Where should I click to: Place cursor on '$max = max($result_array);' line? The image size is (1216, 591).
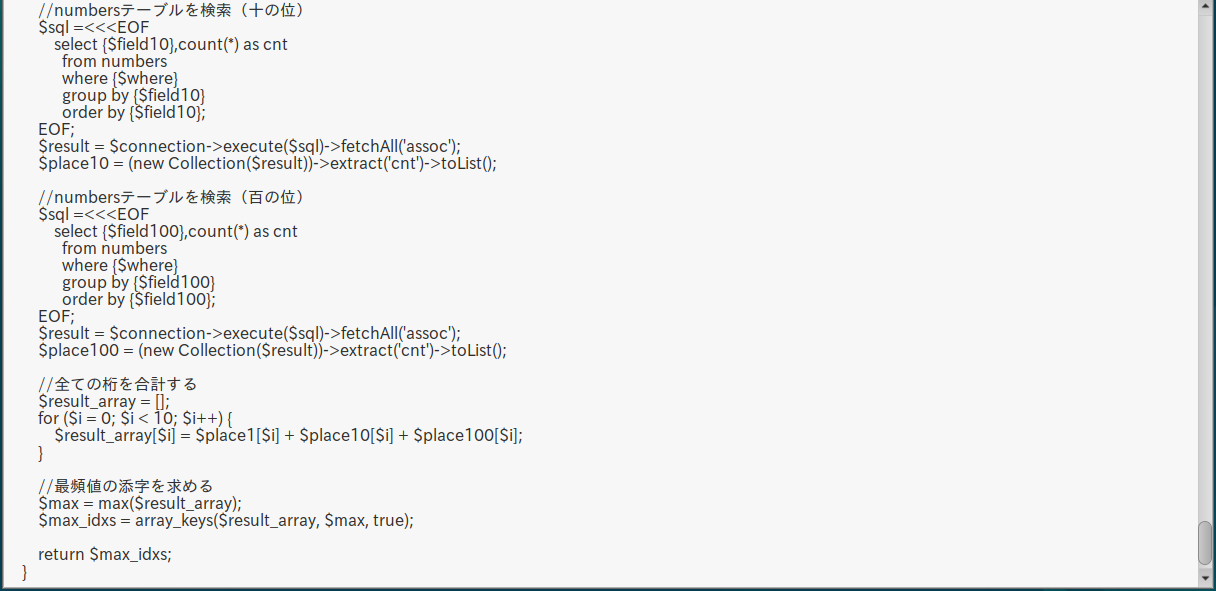(140, 503)
